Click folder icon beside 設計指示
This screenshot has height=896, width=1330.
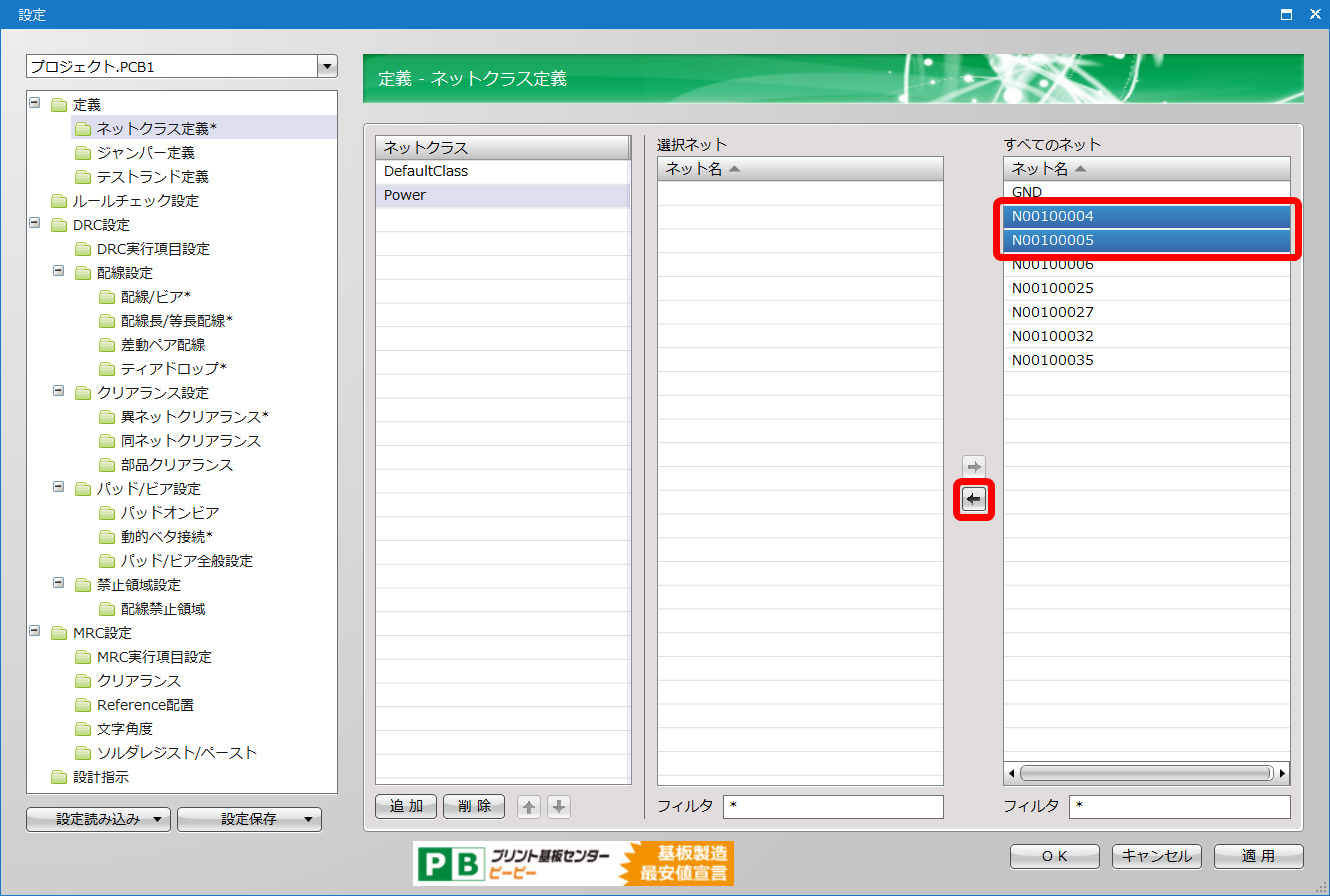59,777
